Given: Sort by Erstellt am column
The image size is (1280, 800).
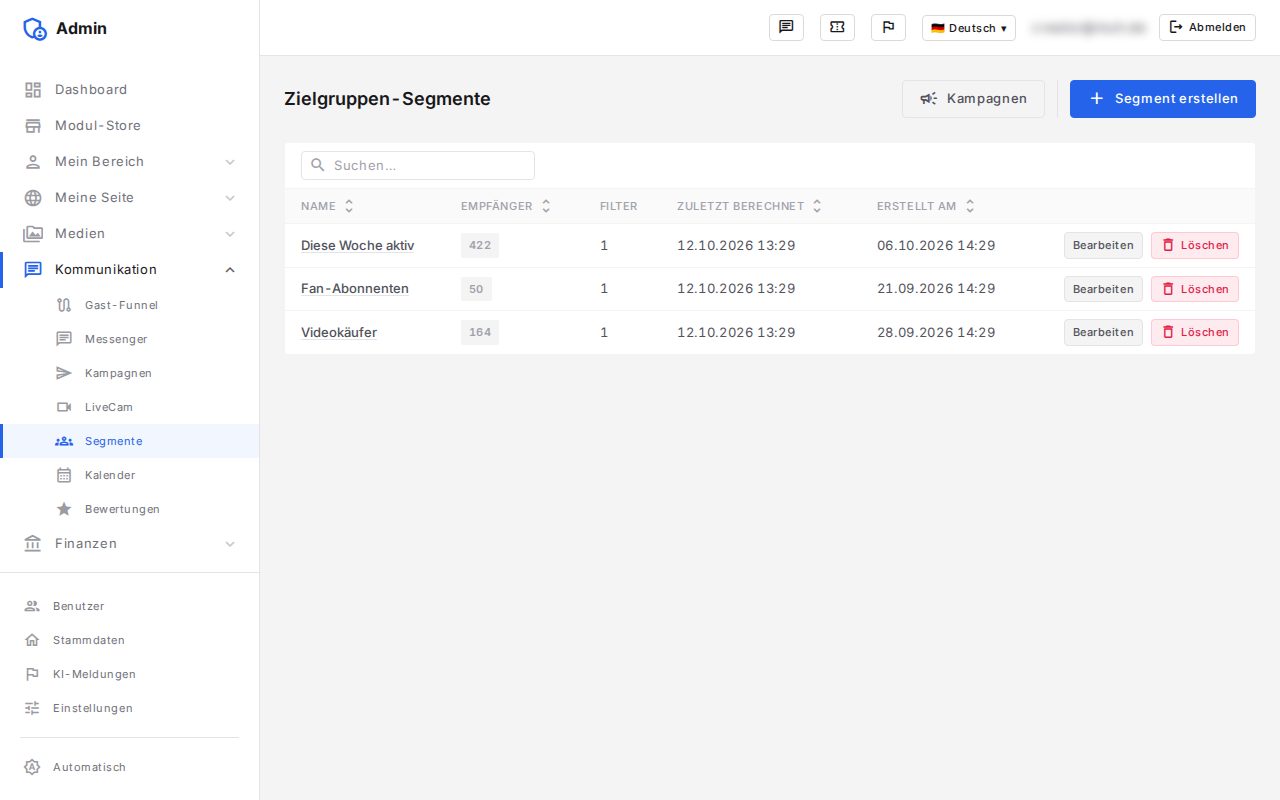Looking at the screenshot, I should pyautogui.click(x=926, y=206).
